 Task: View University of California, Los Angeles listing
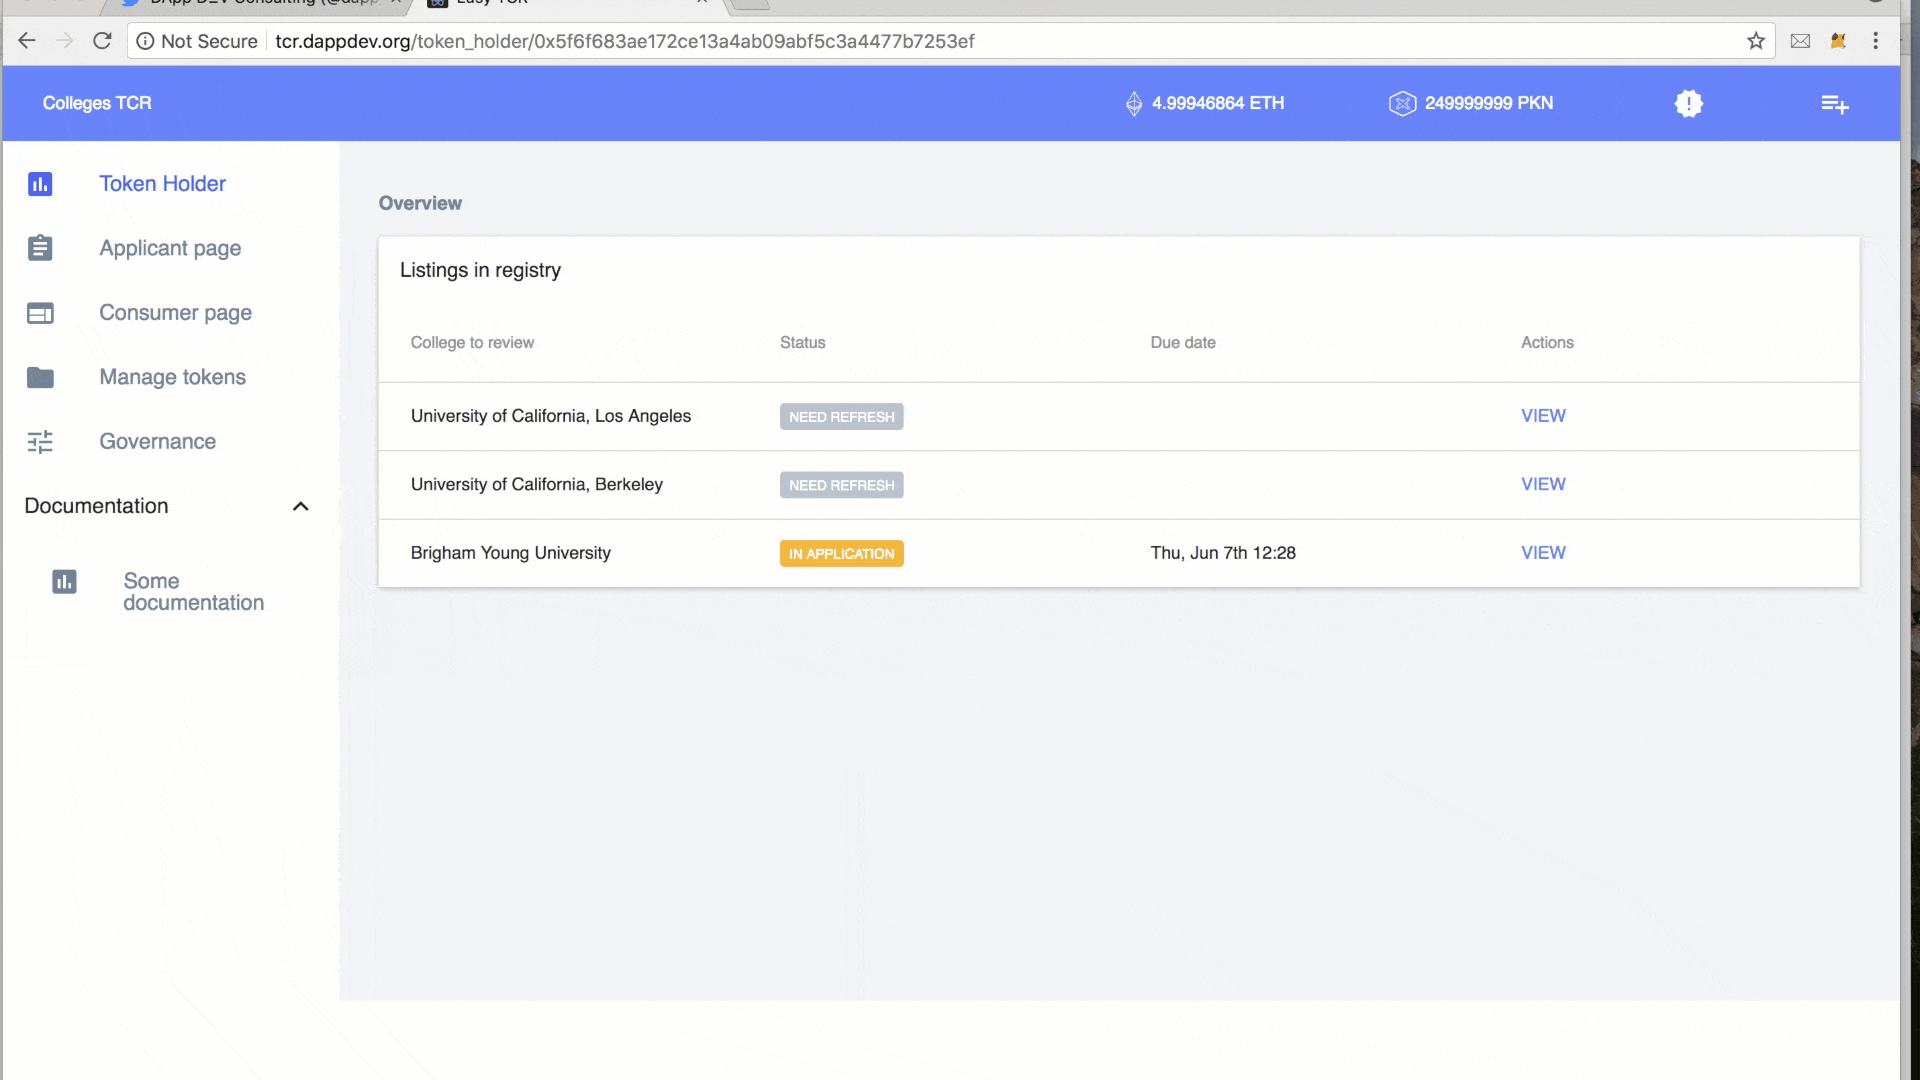1543,416
